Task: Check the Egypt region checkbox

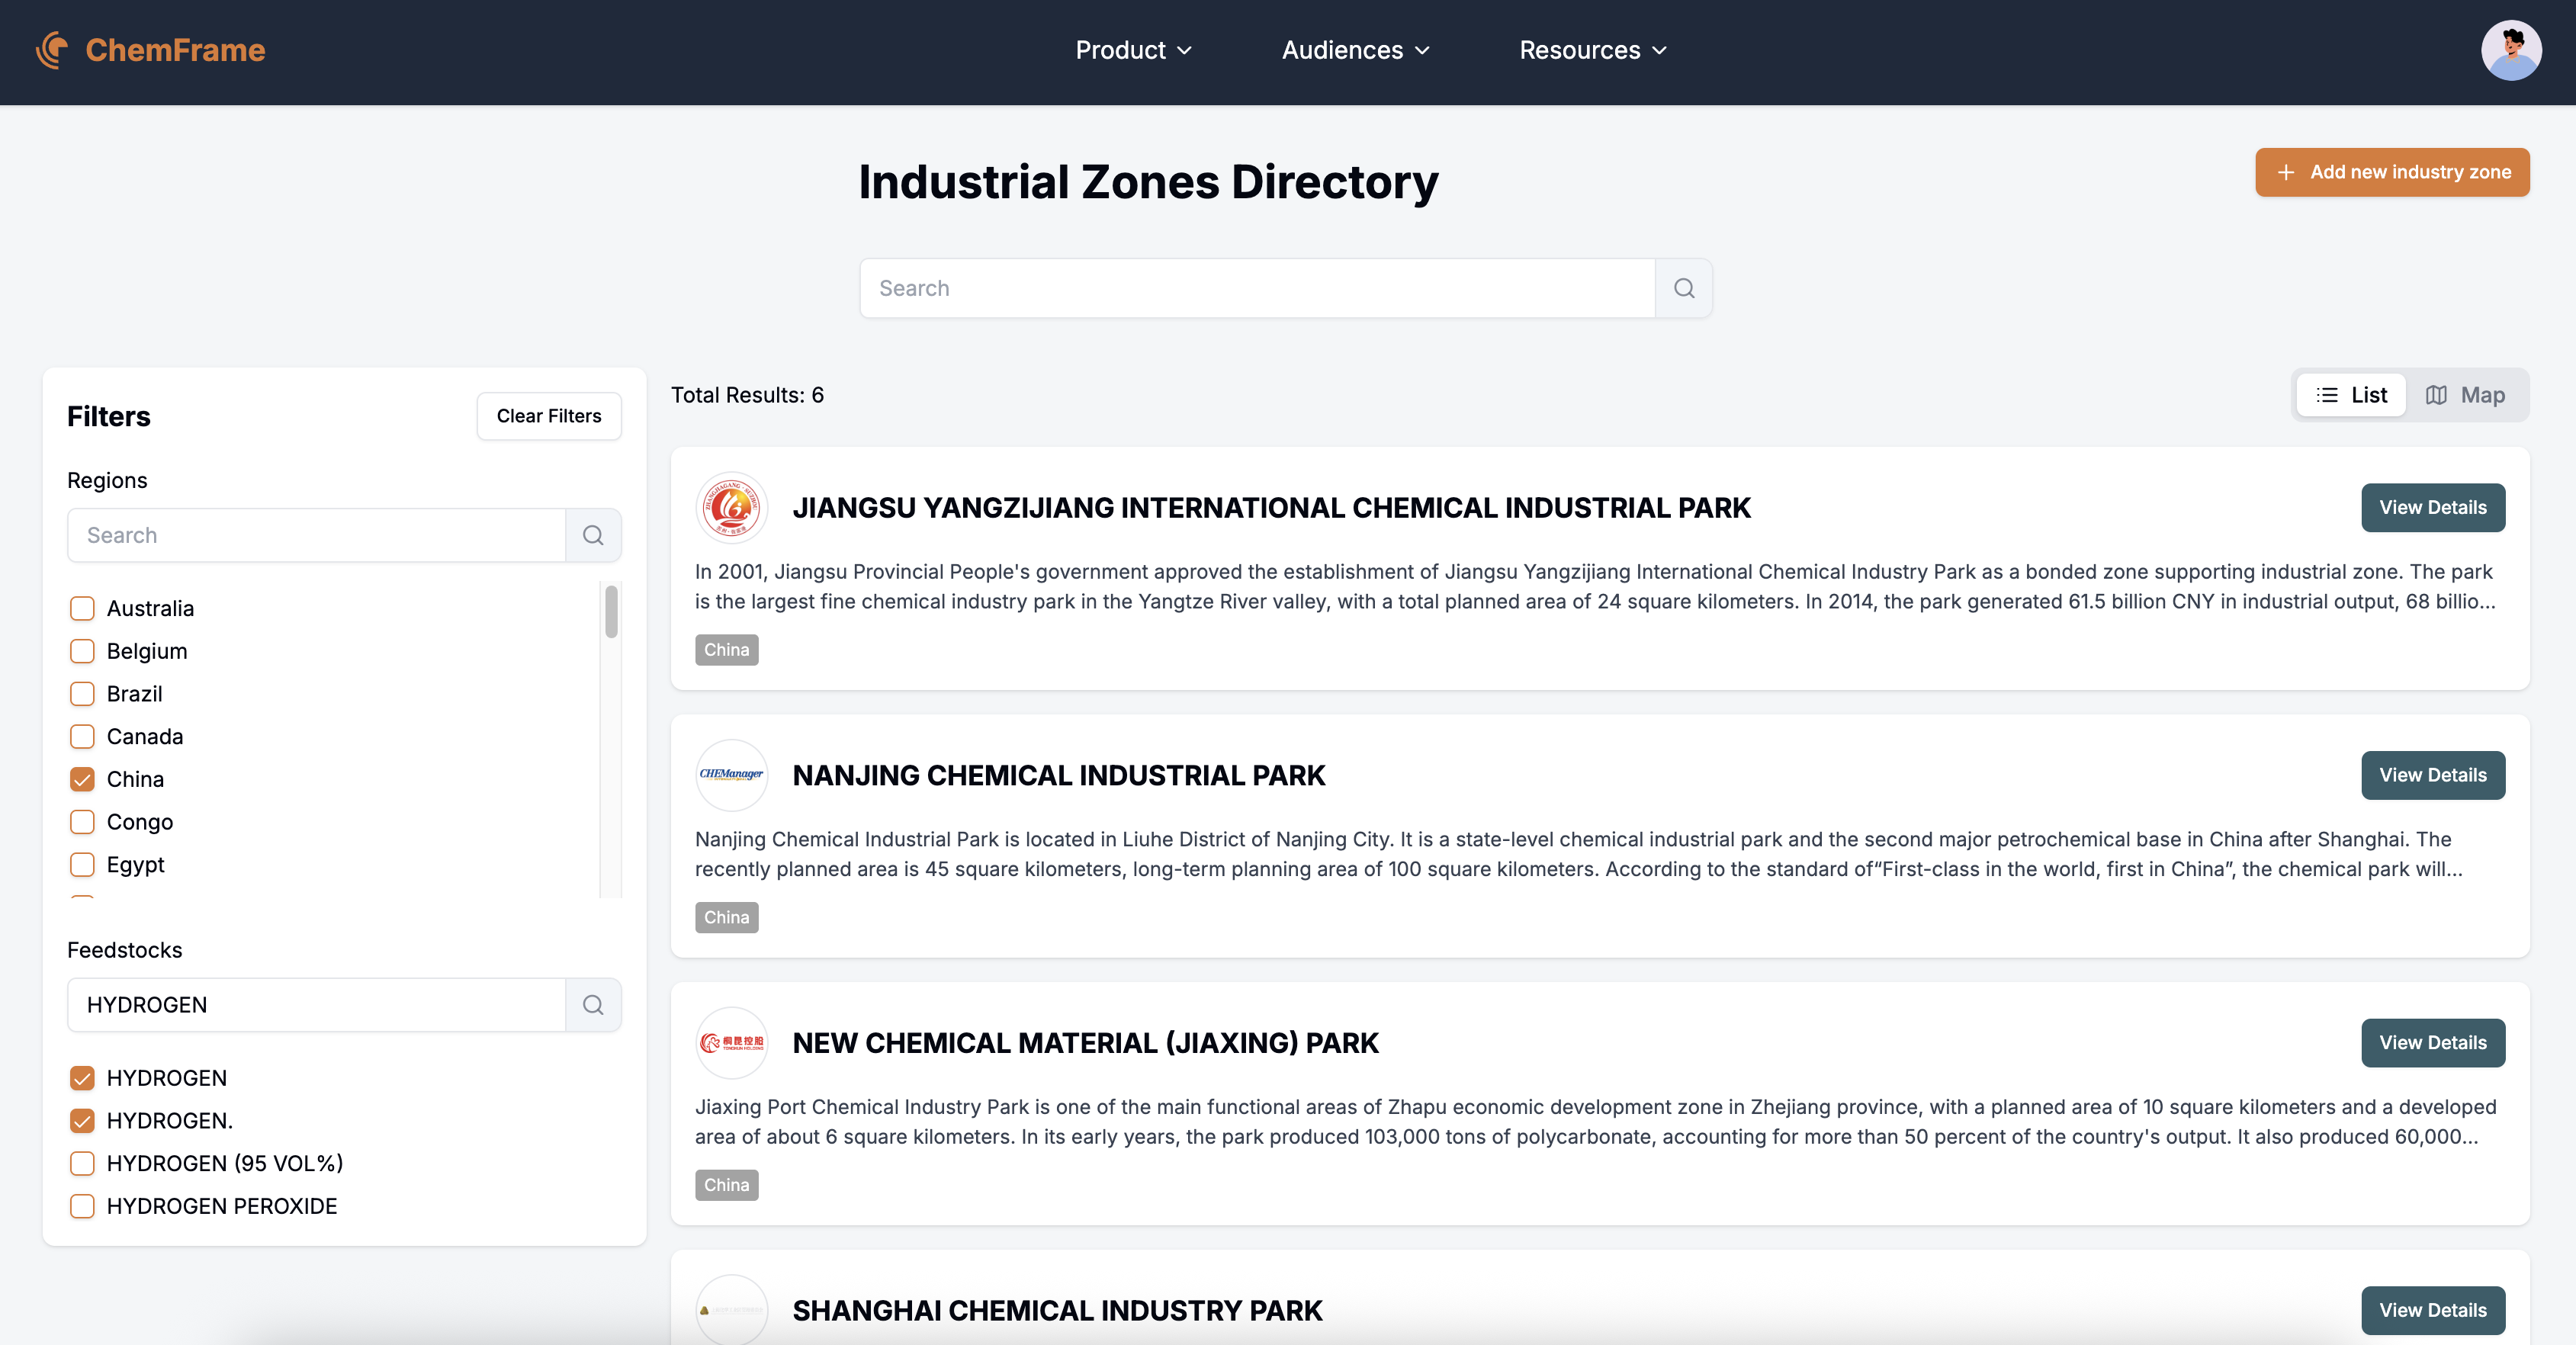Action: pos(82,865)
